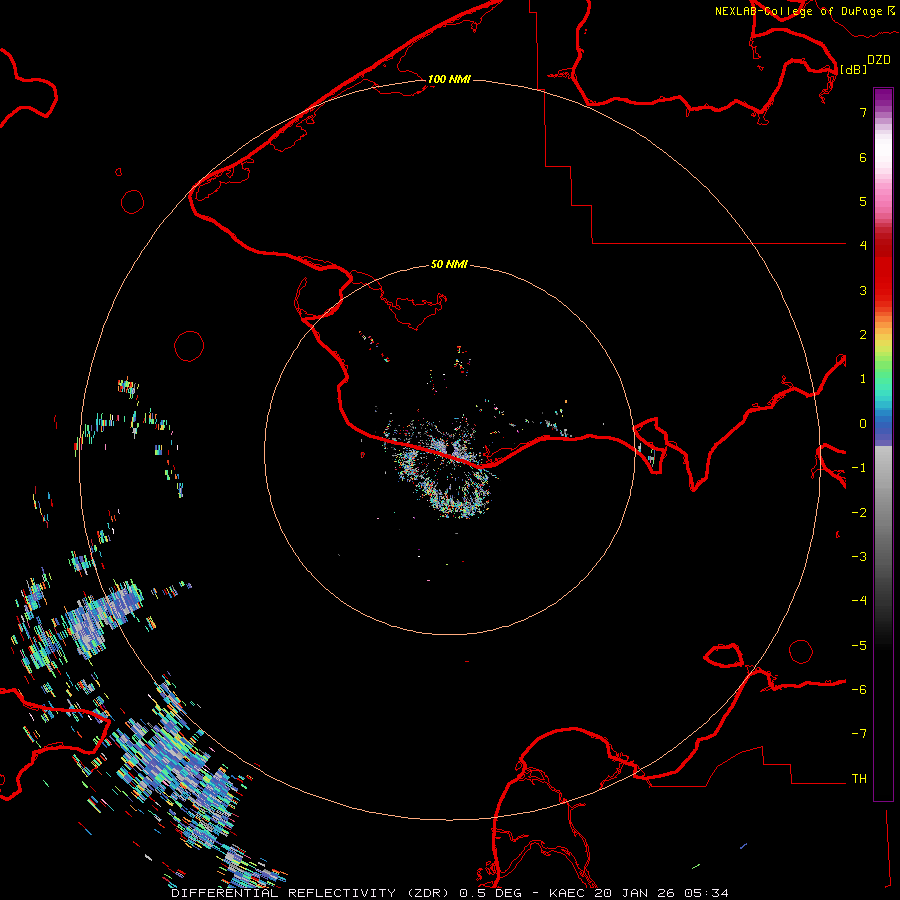This screenshot has height=900, width=900.
Task: Click the 5 value on the scale
Action: [x=863, y=201]
